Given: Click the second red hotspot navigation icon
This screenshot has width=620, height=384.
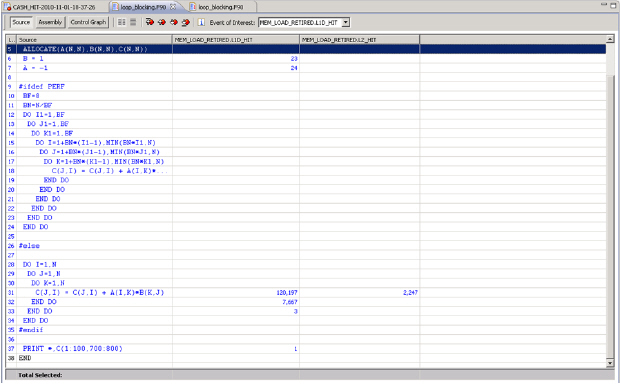Looking at the screenshot, I should tap(161, 22).
